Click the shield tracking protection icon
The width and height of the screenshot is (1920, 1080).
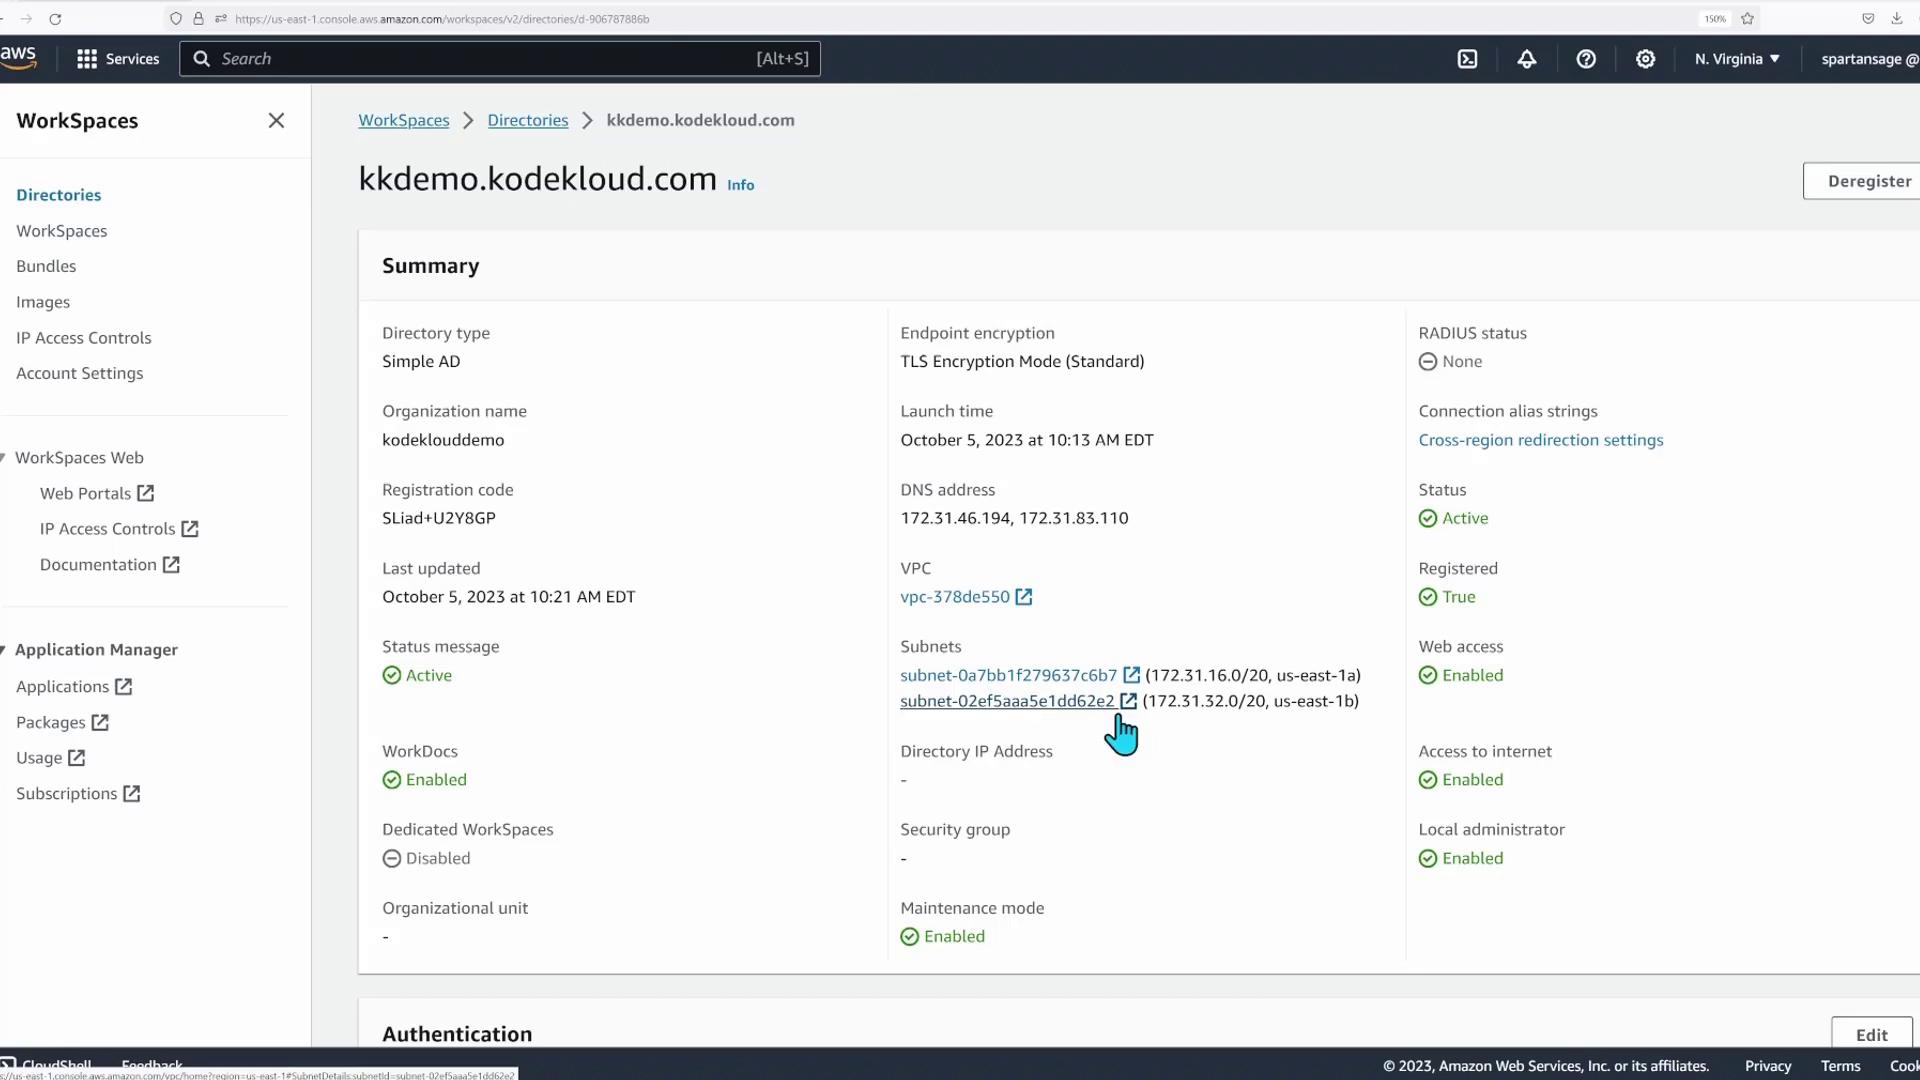(x=176, y=19)
